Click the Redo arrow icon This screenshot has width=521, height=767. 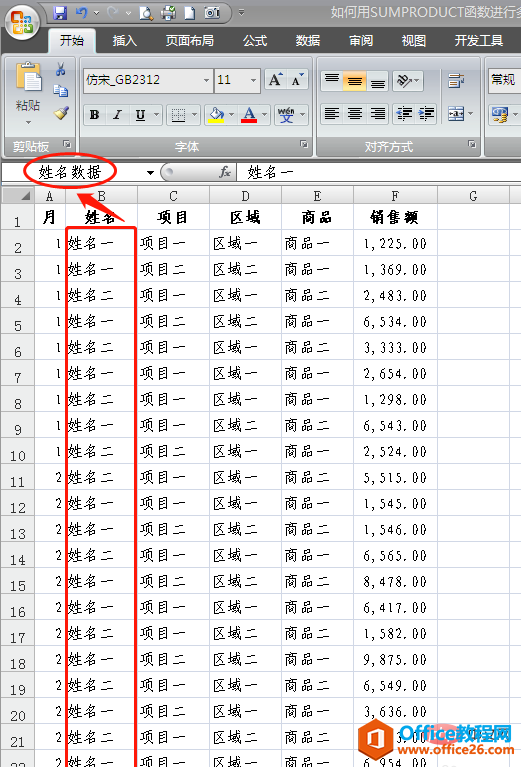(113, 13)
